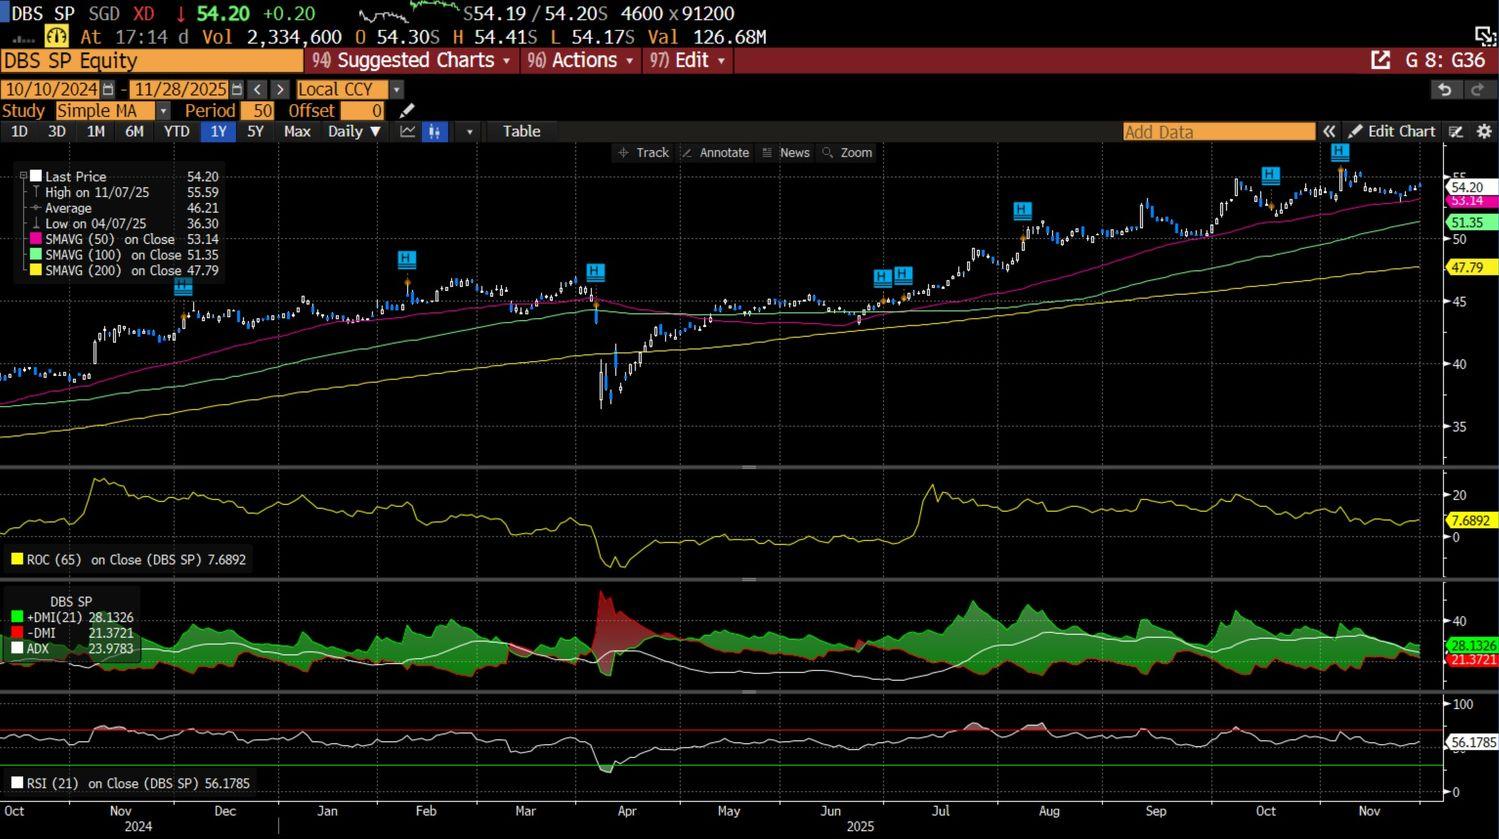Screen dimensions: 1499x839
Task: Click the Add Data input field
Action: pos(1217,132)
